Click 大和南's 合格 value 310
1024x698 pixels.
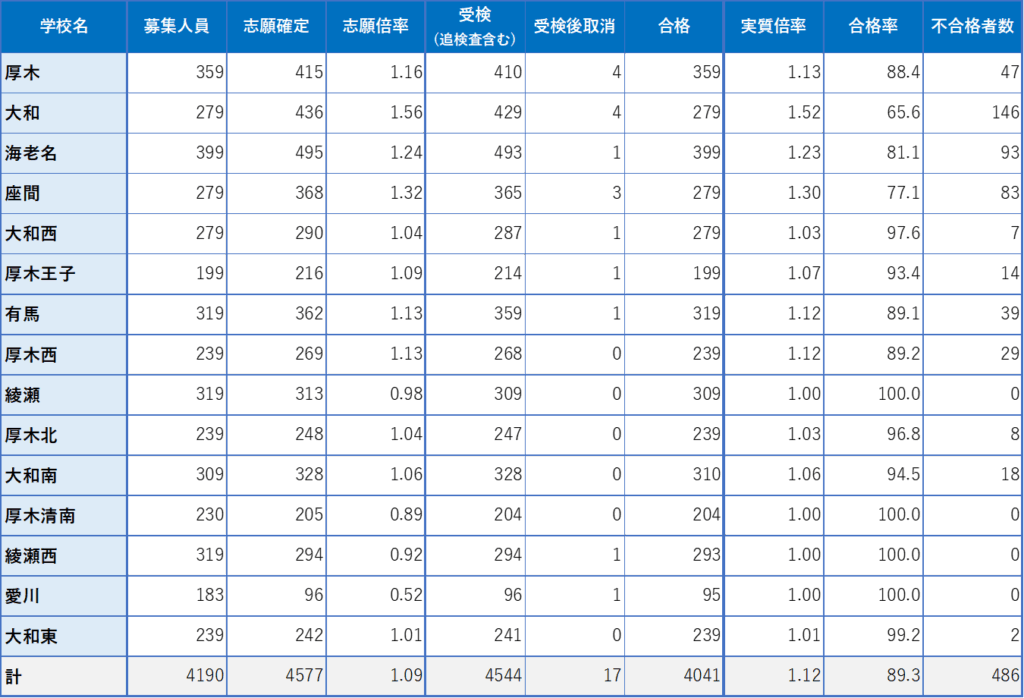coord(707,474)
